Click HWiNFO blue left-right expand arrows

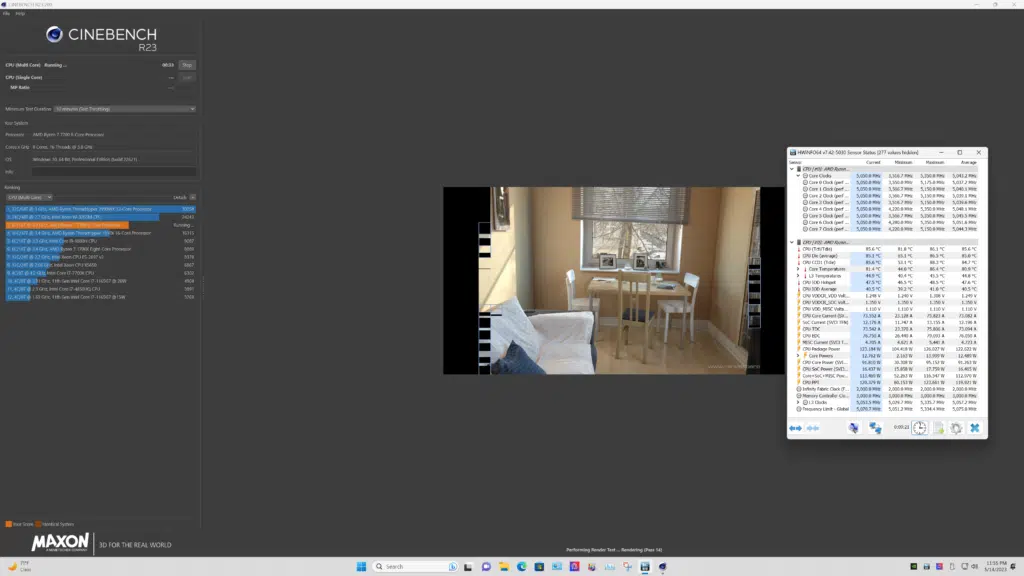[x=795, y=428]
